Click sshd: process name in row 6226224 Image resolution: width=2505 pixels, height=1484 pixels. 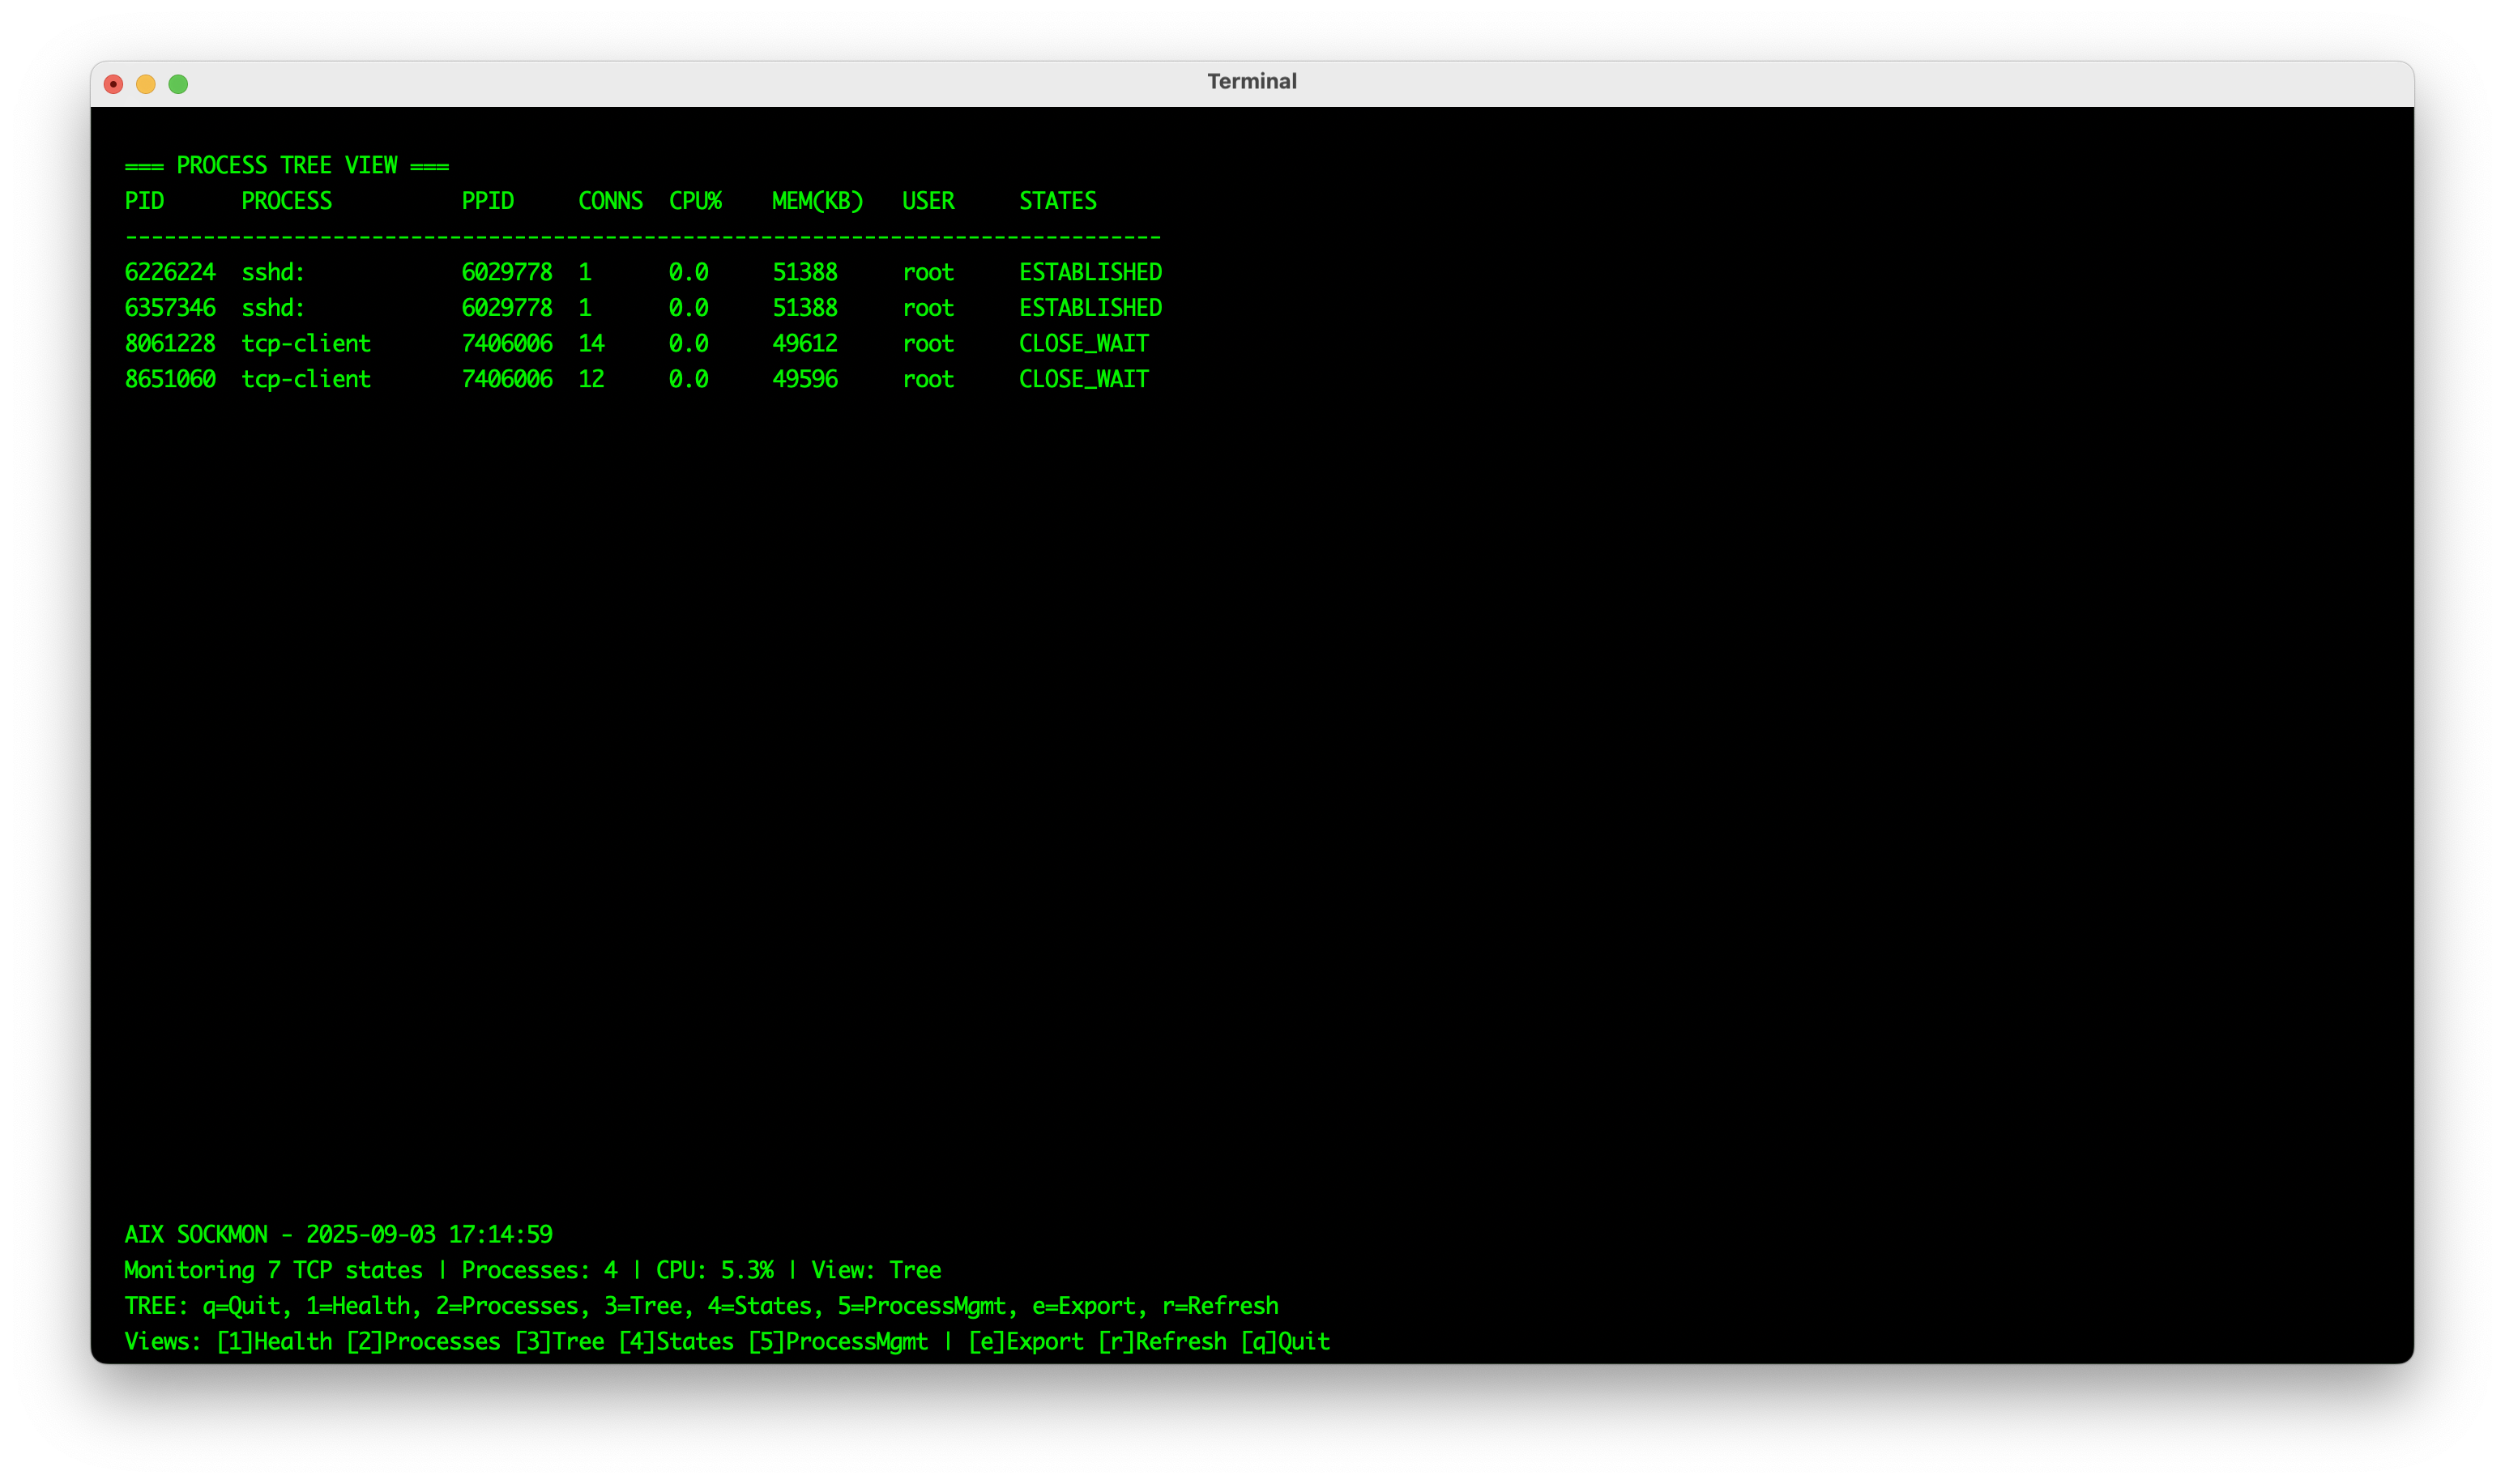click(273, 272)
